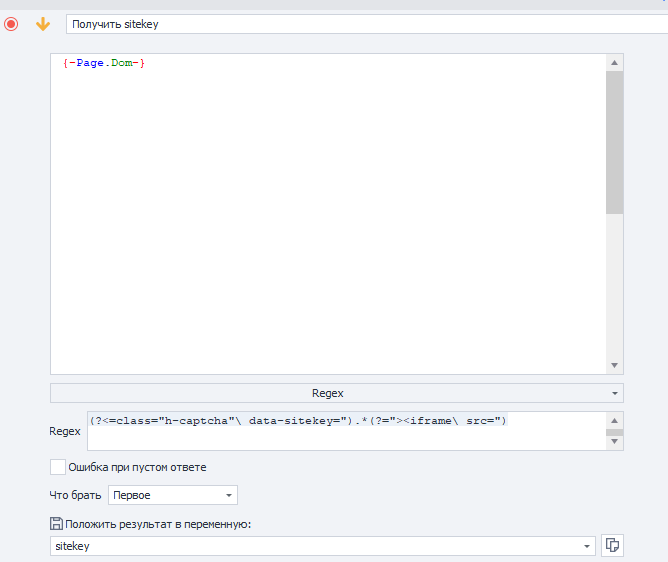This screenshot has height=562, width=668.
Task: Click the Regex field scroll down arrow
Action: (x=614, y=441)
